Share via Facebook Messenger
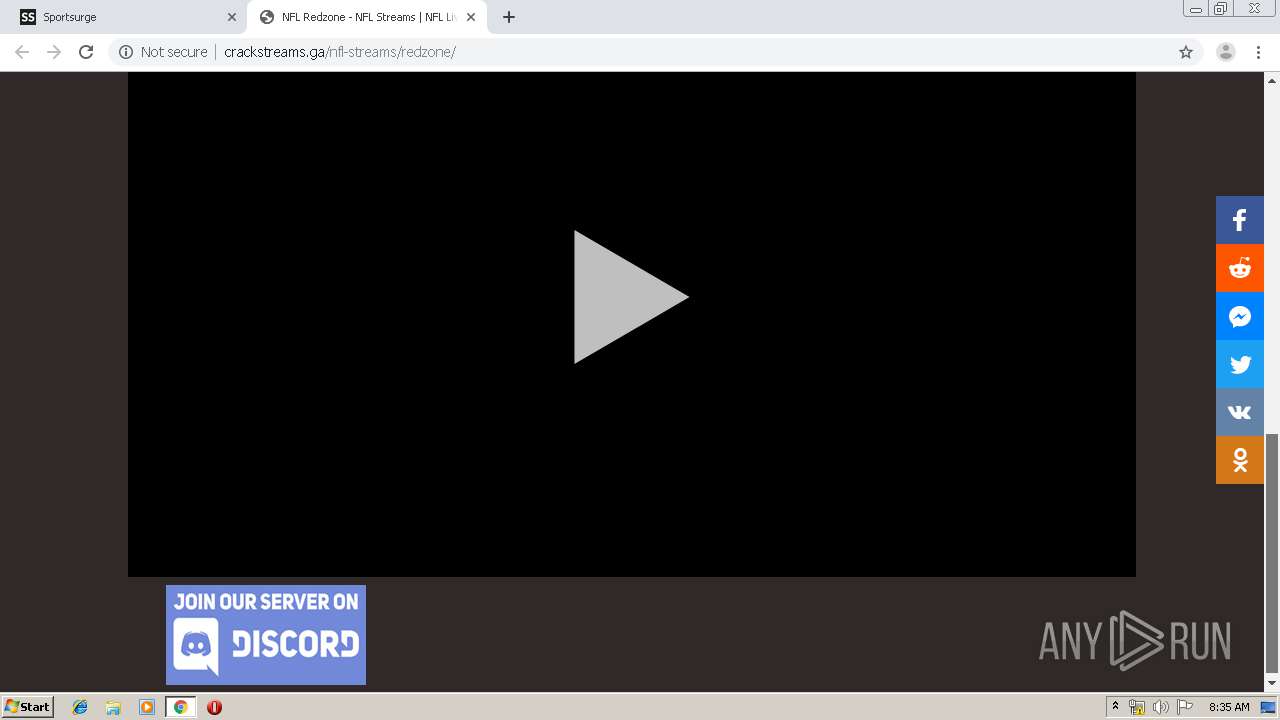1280x720 pixels. point(1240,316)
